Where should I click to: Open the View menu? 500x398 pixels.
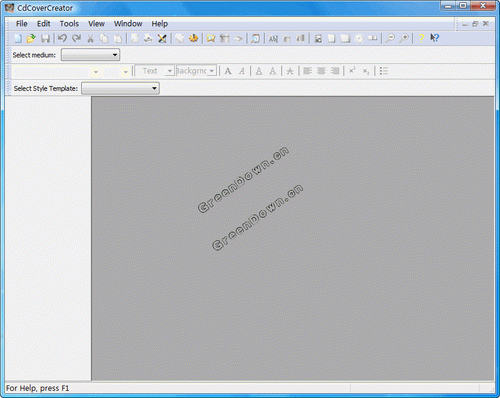pyautogui.click(x=96, y=24)
